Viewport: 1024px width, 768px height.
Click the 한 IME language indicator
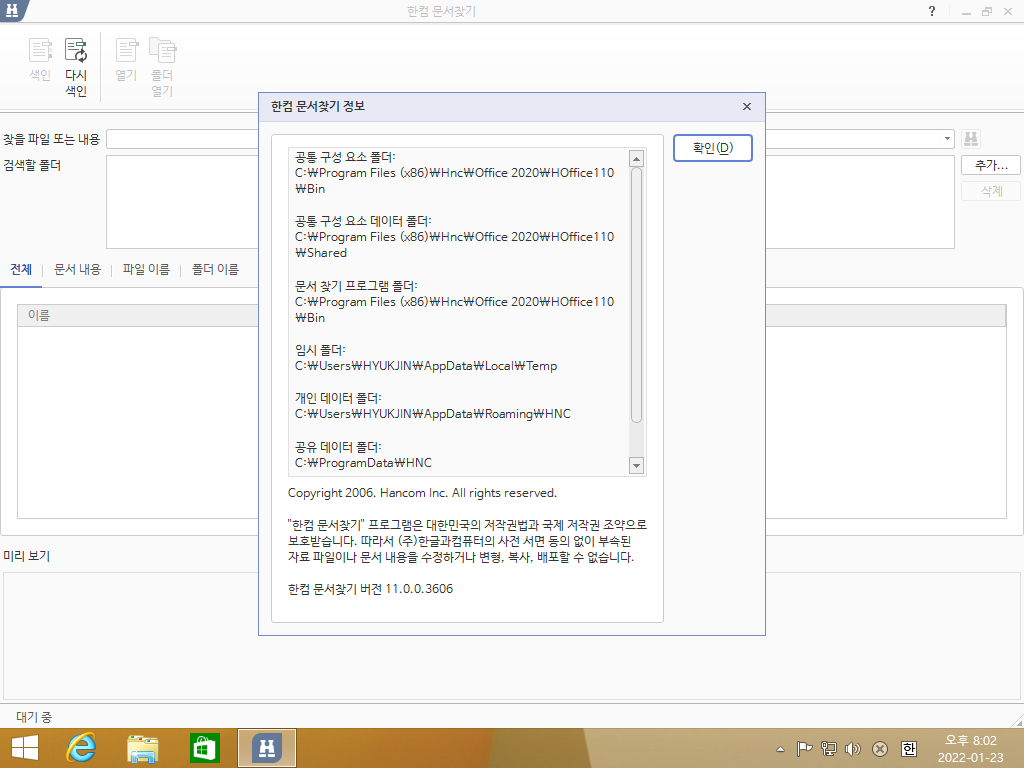coord(908,749)
